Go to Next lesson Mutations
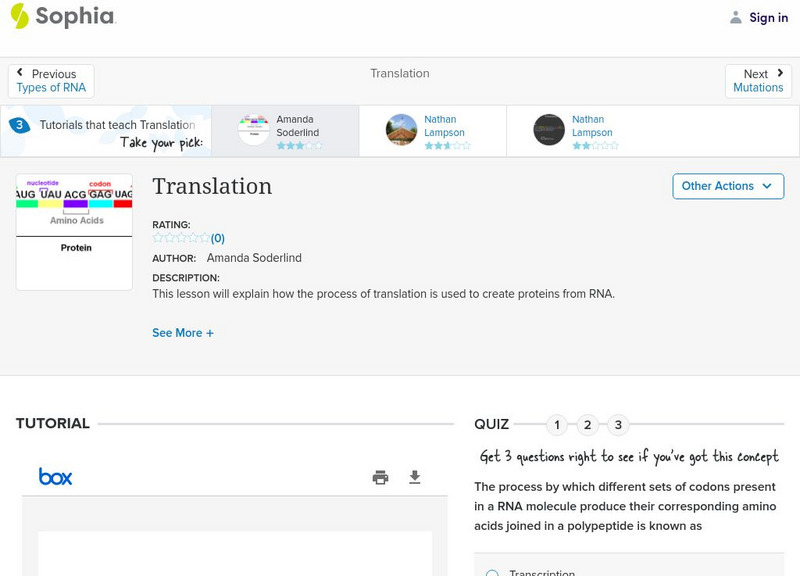This screenshot has height=576, width=800. tap(758, 81)
